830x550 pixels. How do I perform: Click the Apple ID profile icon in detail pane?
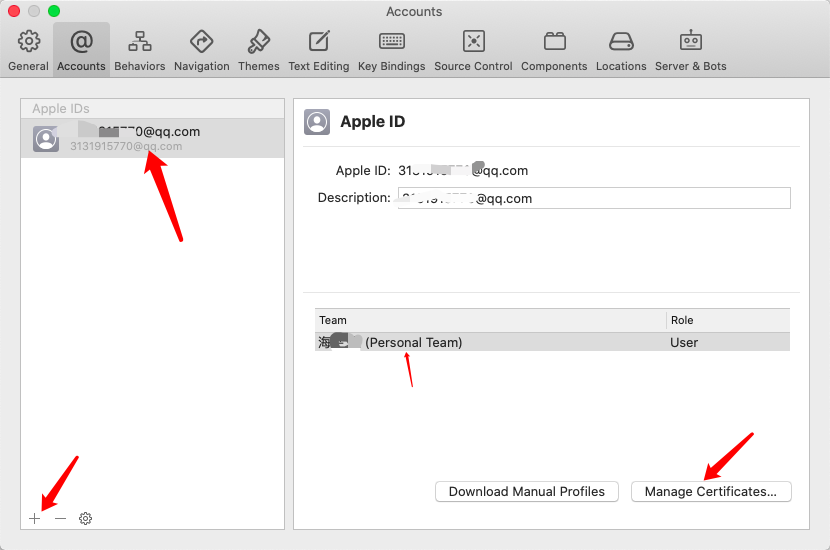(317, 122)
